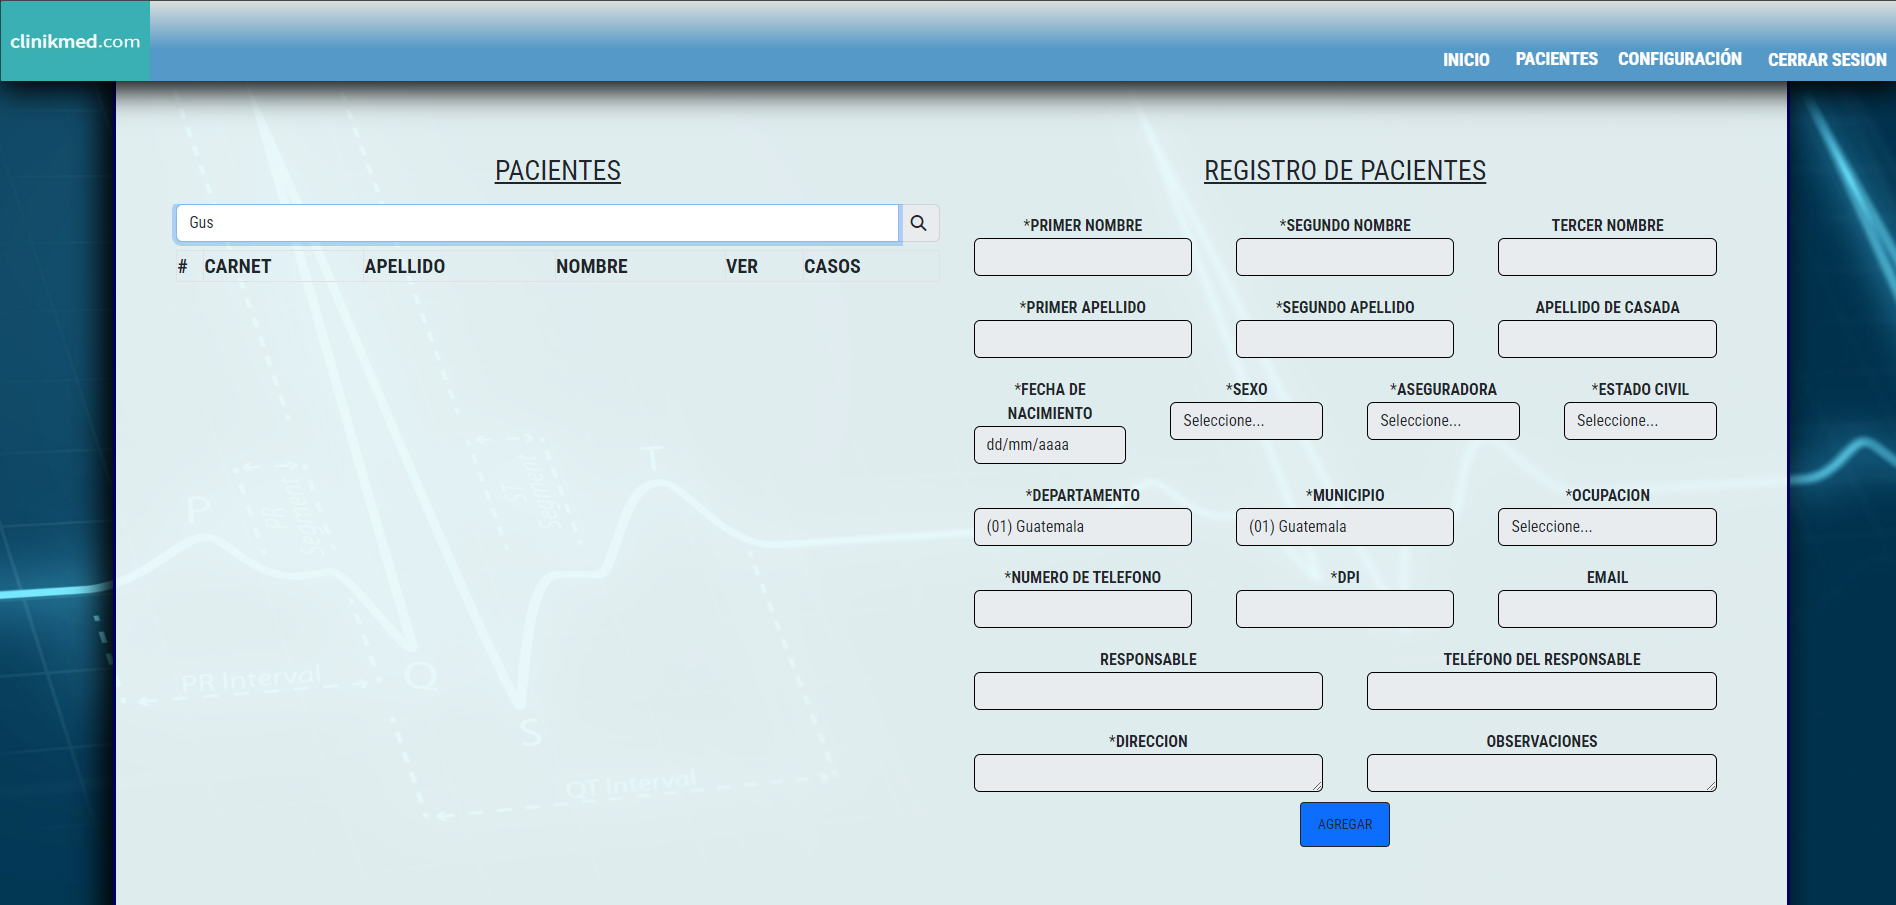Open the Municipio dropdown
The width and height of the screenshot is (1896, 905).
[x=1344, y=527]
